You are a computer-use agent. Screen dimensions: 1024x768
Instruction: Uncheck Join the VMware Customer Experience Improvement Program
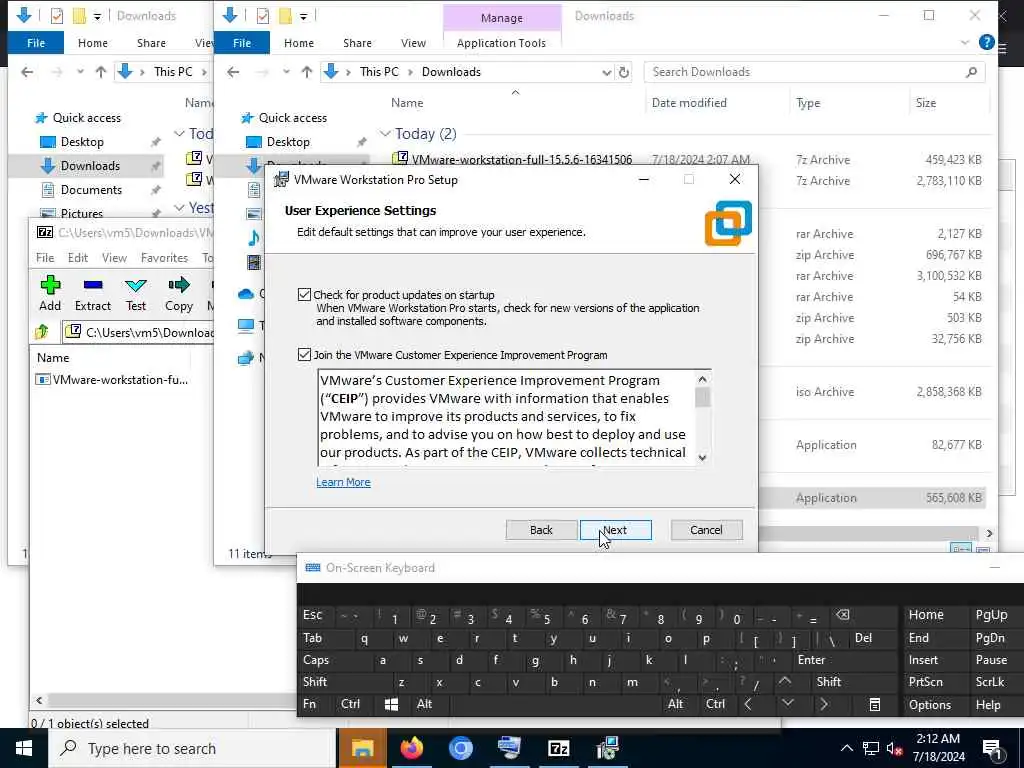click(304, 355)
